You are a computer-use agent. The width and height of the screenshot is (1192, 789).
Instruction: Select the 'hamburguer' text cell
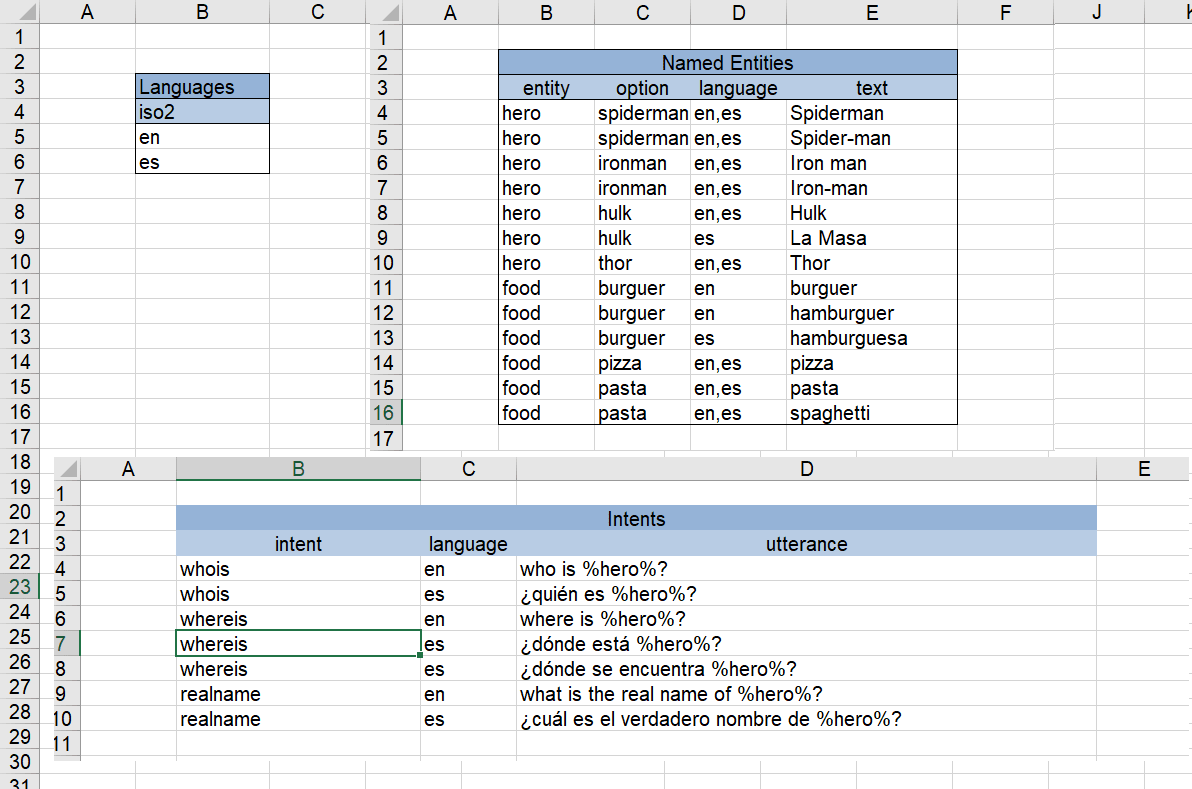tap(872, 312)
